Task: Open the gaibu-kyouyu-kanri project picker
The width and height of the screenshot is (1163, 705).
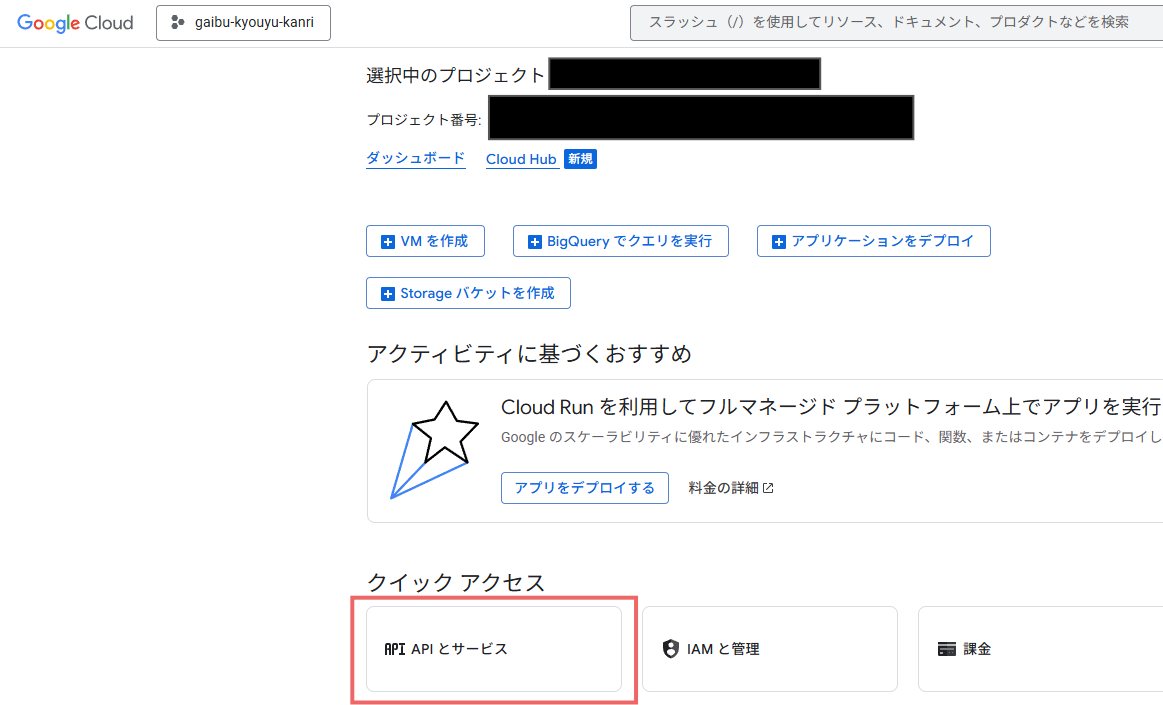Action: pos(243,23)
